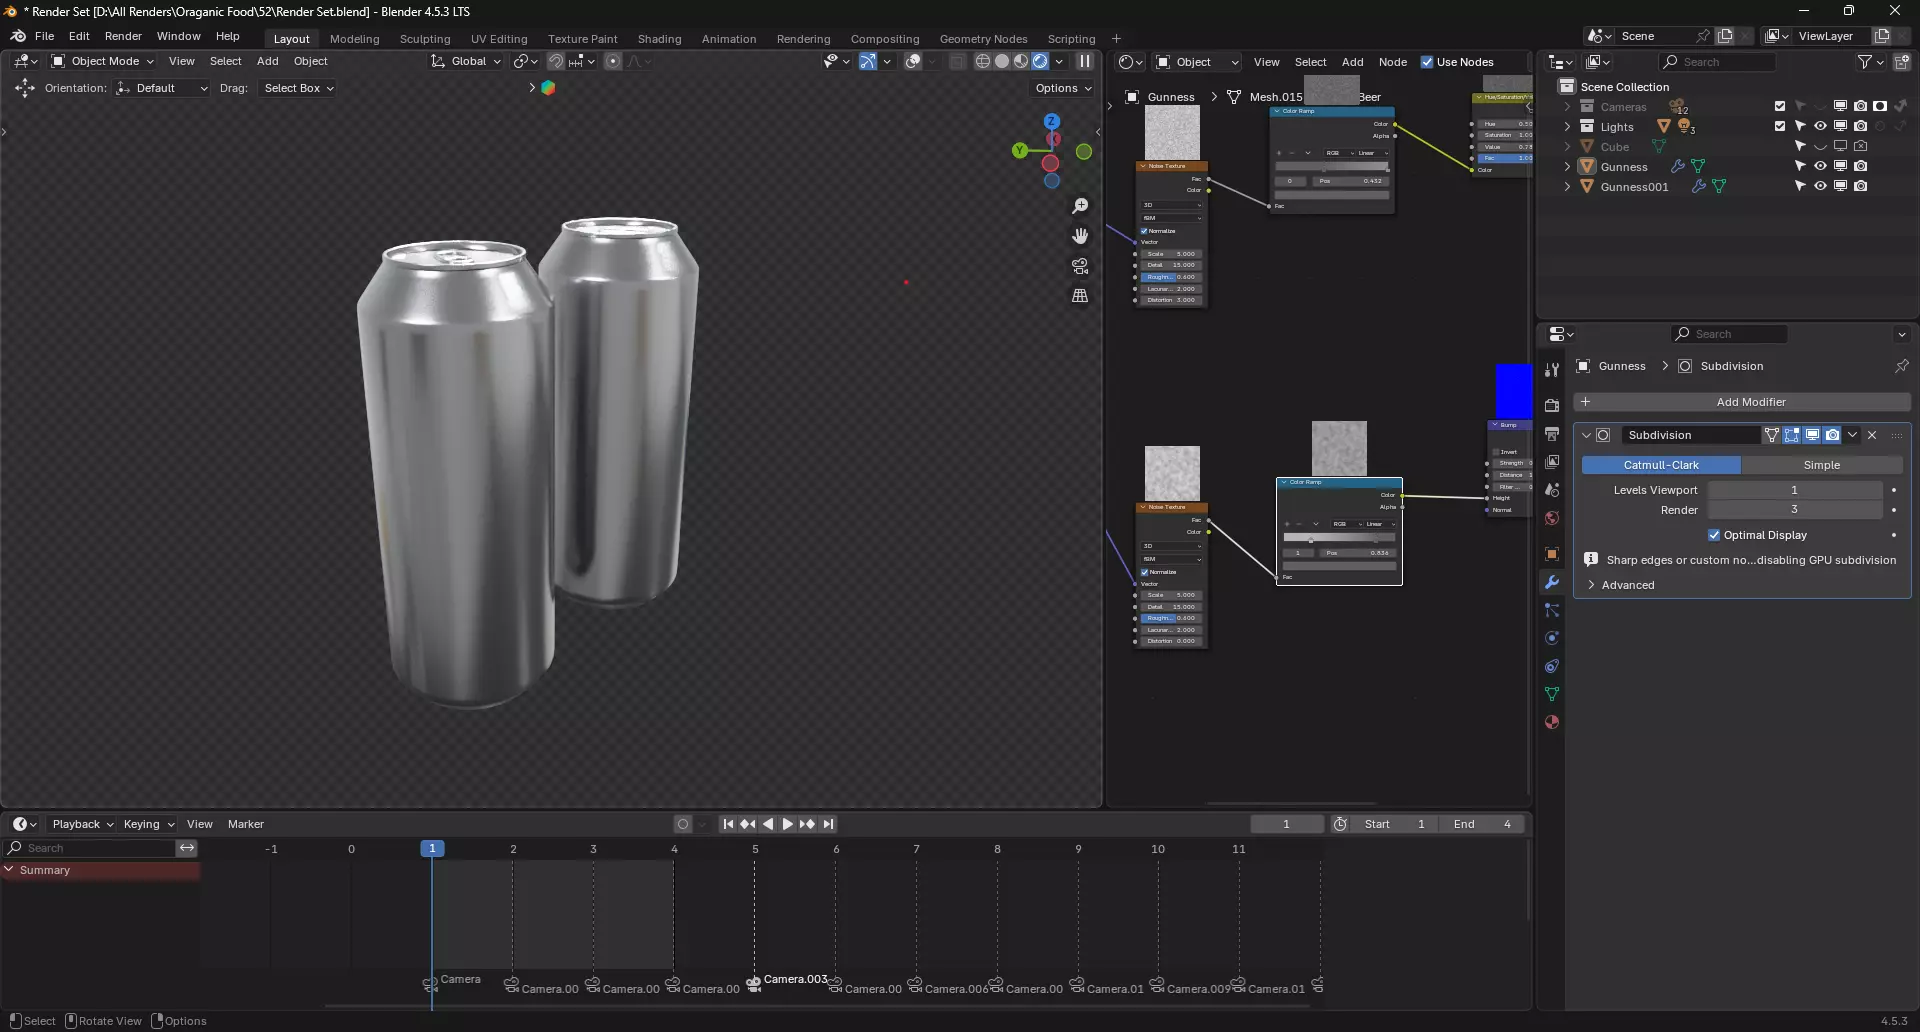Expand Cameras collection in Outliner
This screenshot has height=1032, width=1920.
coord(1567,107)
